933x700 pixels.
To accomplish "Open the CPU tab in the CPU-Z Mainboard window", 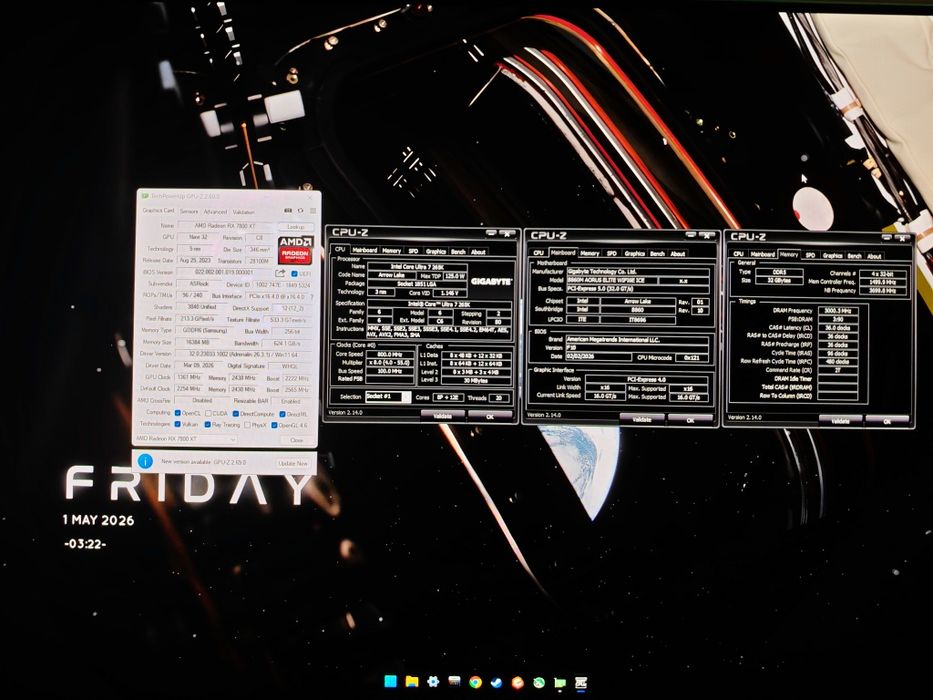I will (538, 252).
